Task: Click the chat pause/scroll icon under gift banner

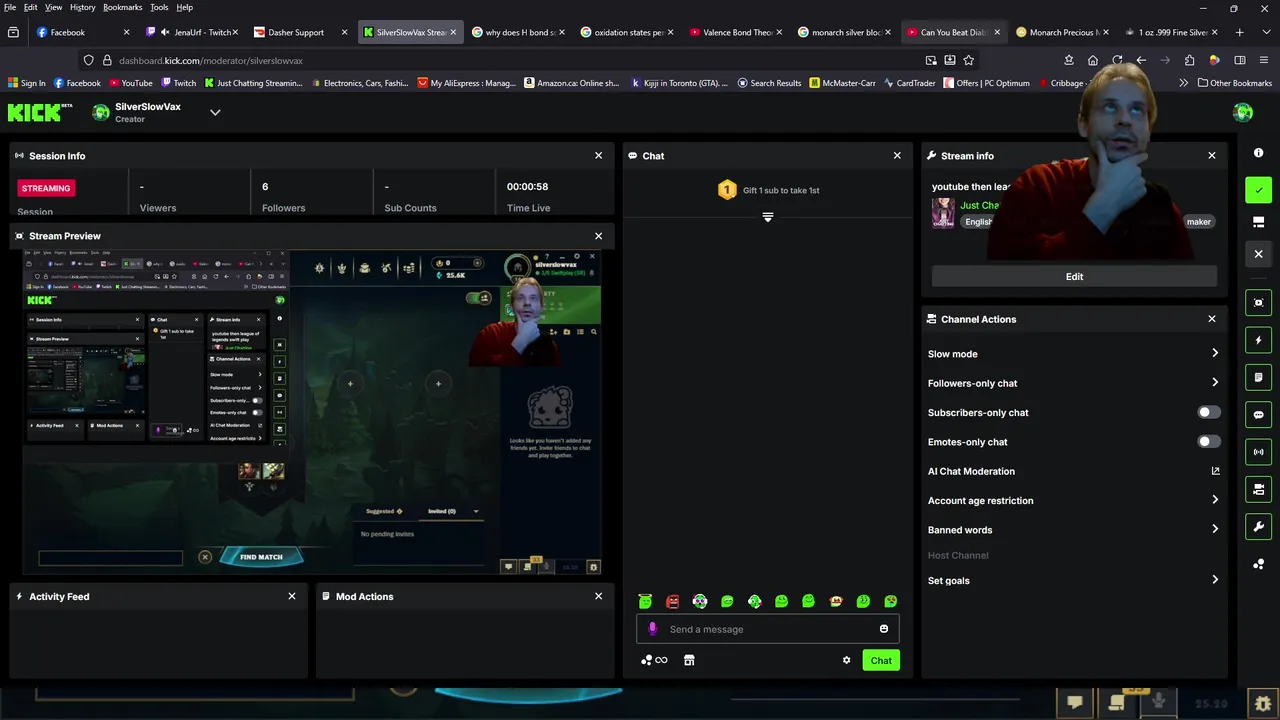Action: (x=768, y=217)
